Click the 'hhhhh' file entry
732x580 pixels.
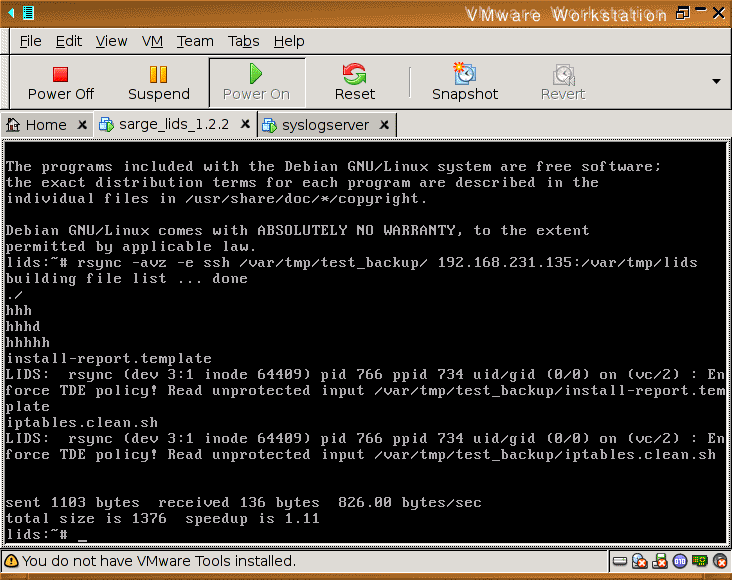pos(28,342)
